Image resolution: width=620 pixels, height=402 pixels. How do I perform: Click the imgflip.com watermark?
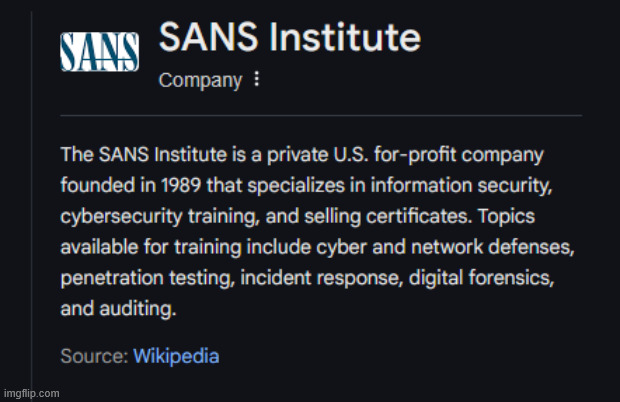[31, 393]
